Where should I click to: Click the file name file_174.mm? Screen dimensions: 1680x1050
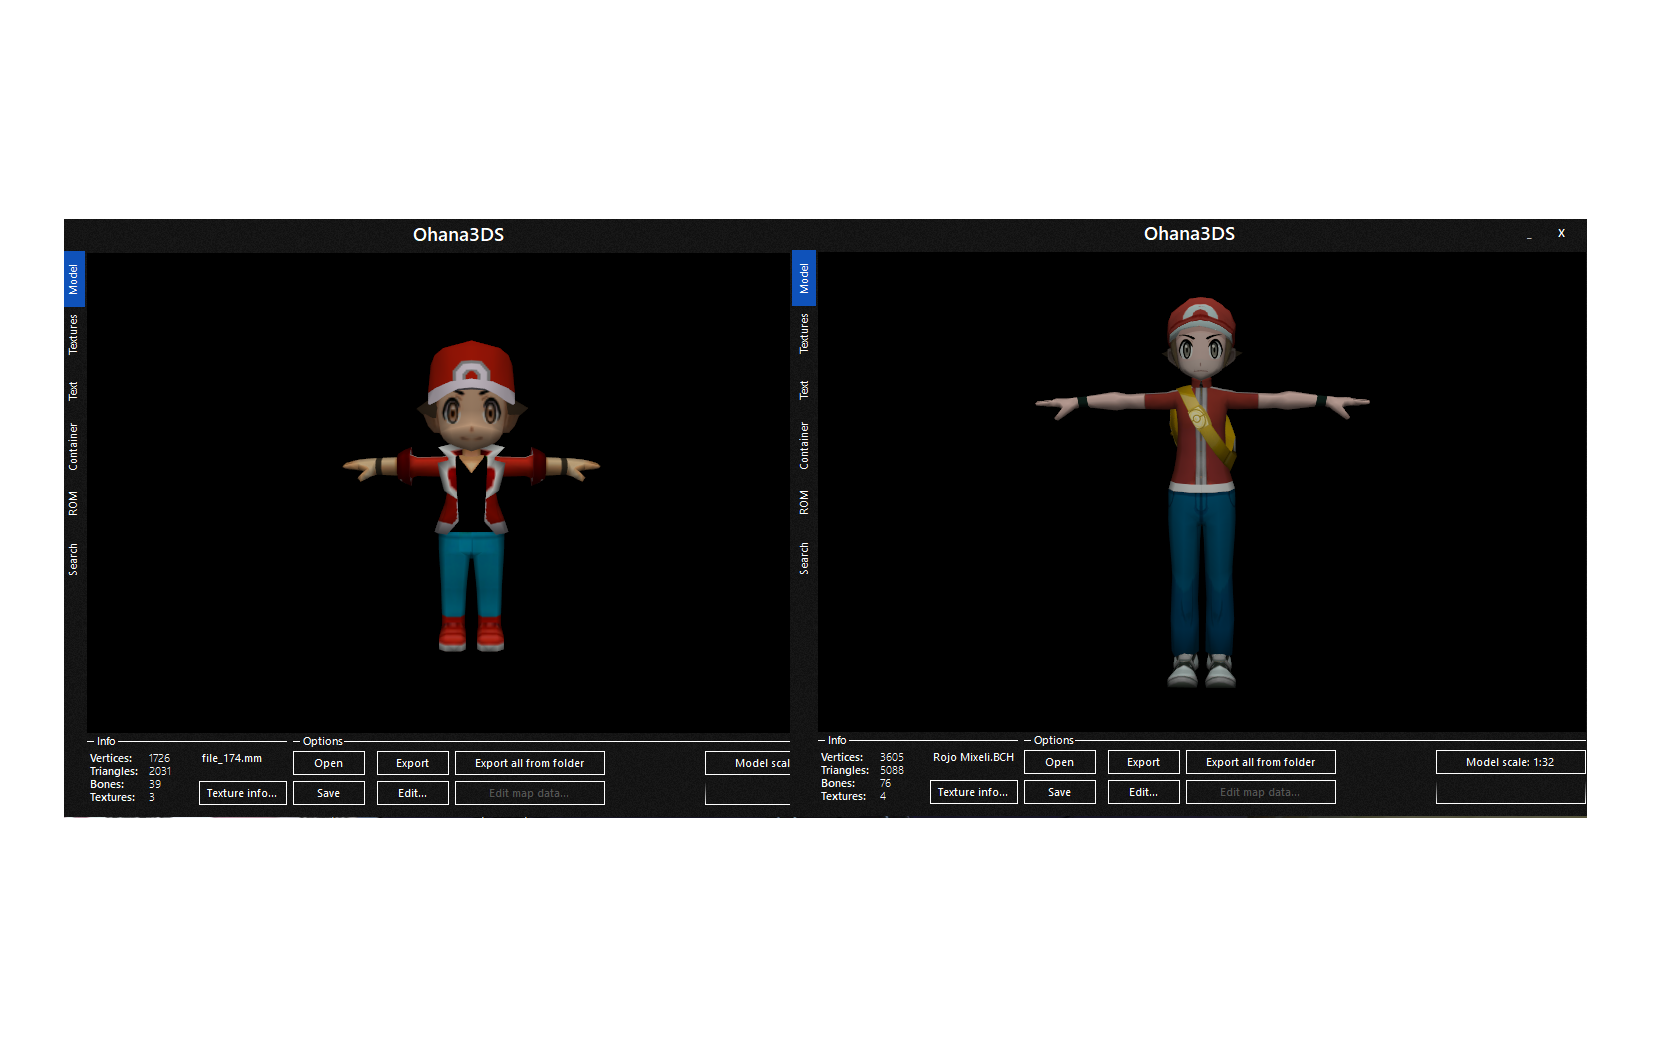coord(232,758)
